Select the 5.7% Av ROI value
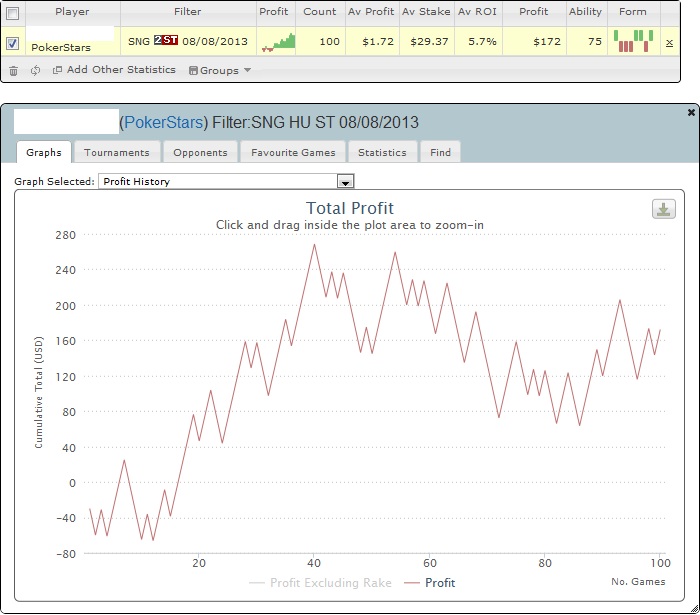The width and height of the screenshot is (700, 615). 482,42
